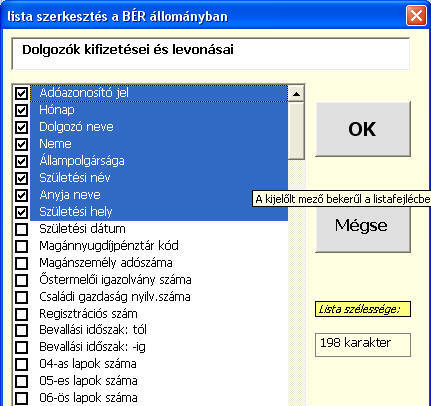
Task: Click the scrollbar track below the thumb
Action: pyautogui.click(x=296, y=283)
